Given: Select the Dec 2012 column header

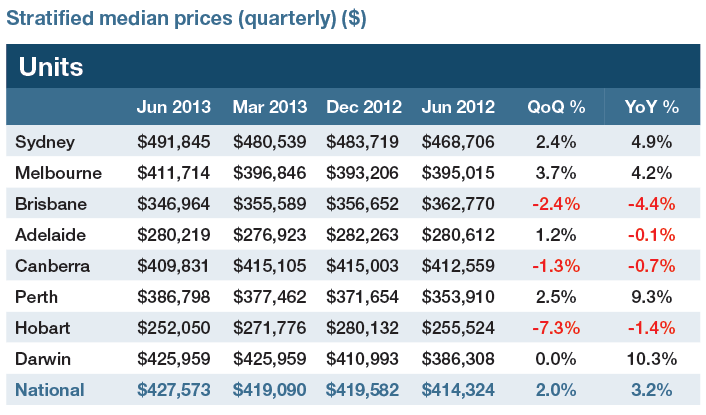Looking at the screenshot, I should coord(365,107).
